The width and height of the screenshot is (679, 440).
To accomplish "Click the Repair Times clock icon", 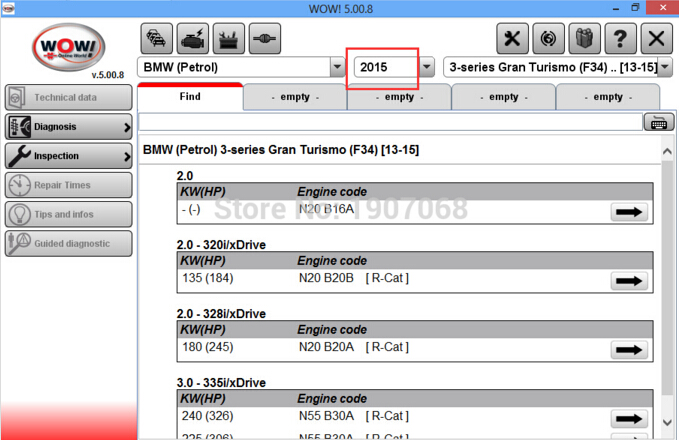I will (x=19, y=185).
